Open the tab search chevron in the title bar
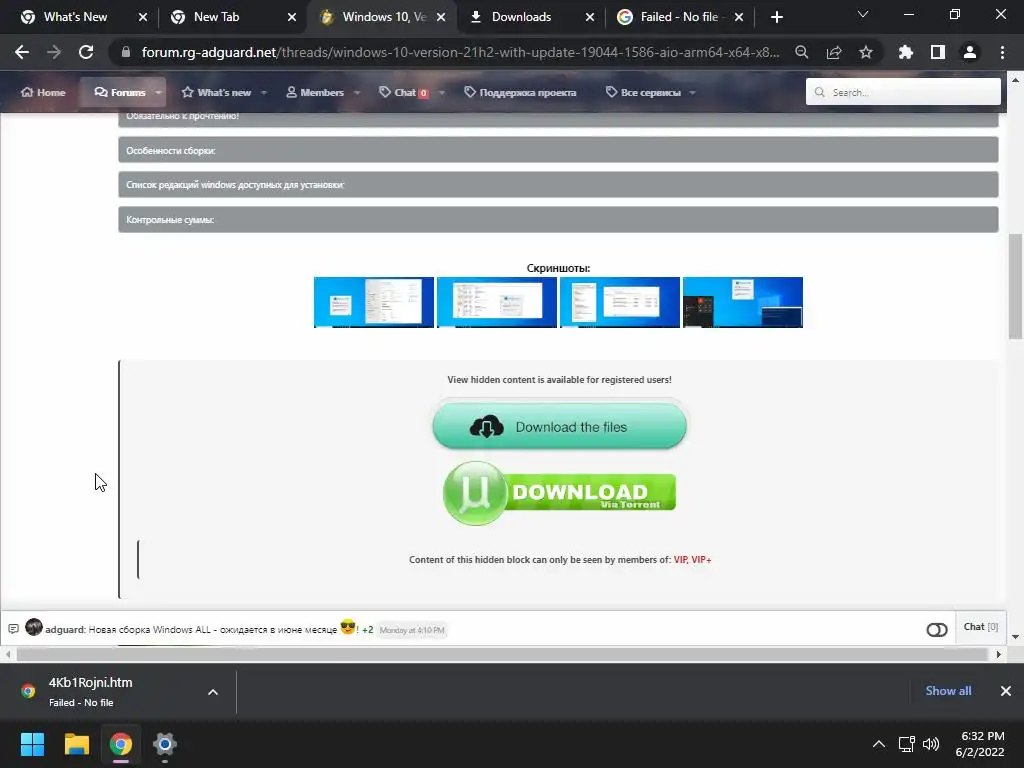The height and width of the screenshot is (768, 1024). [863, 14]
